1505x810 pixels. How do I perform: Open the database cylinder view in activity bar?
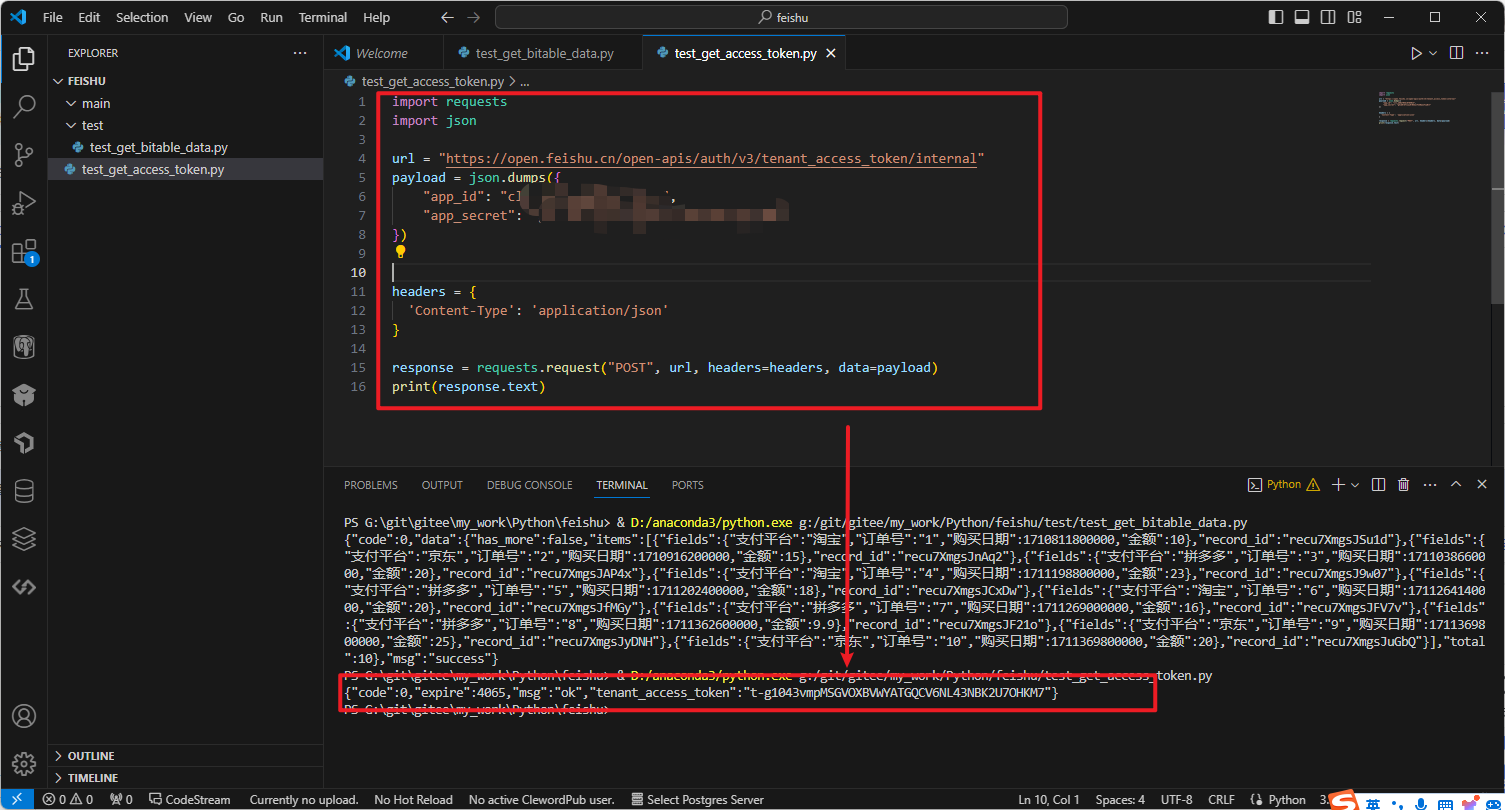[x=24, y=491]
